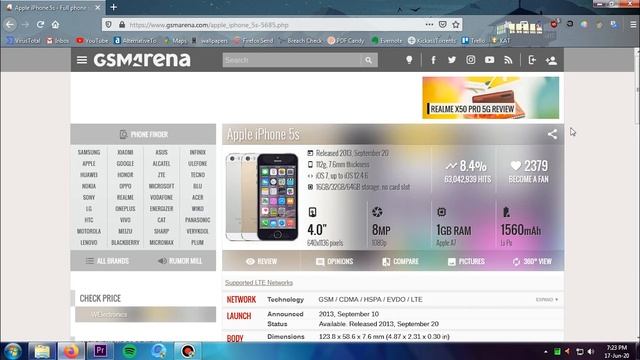
Task: Open Supported LTE Networks link
Action: pyautogui.click(x=259, y=283)
